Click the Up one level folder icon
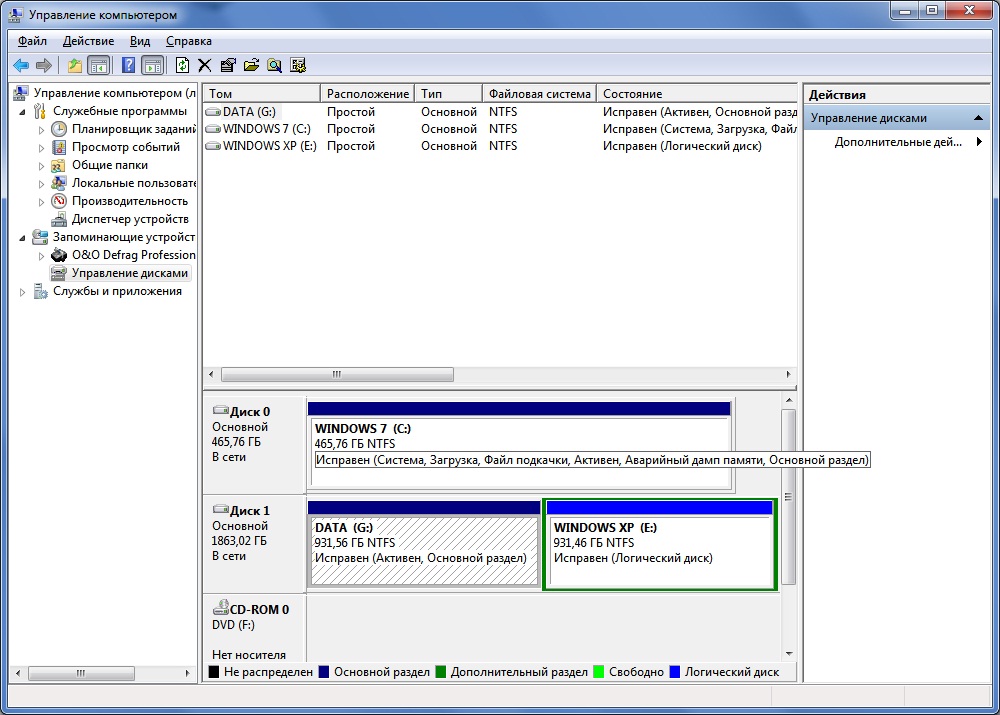 75,65
